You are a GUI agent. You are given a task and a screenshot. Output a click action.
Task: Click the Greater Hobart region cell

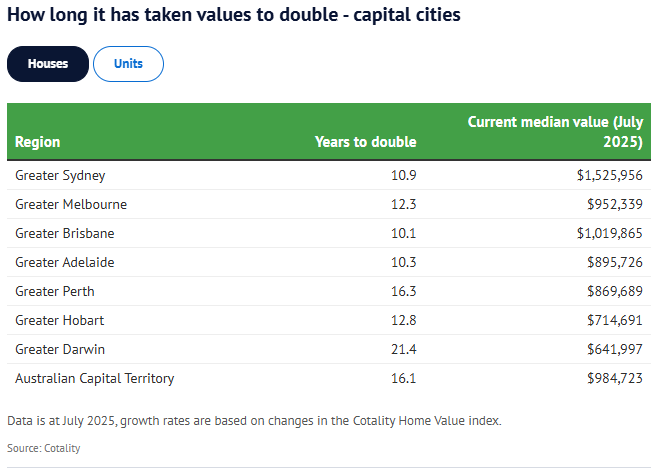(x=59, y=320)
